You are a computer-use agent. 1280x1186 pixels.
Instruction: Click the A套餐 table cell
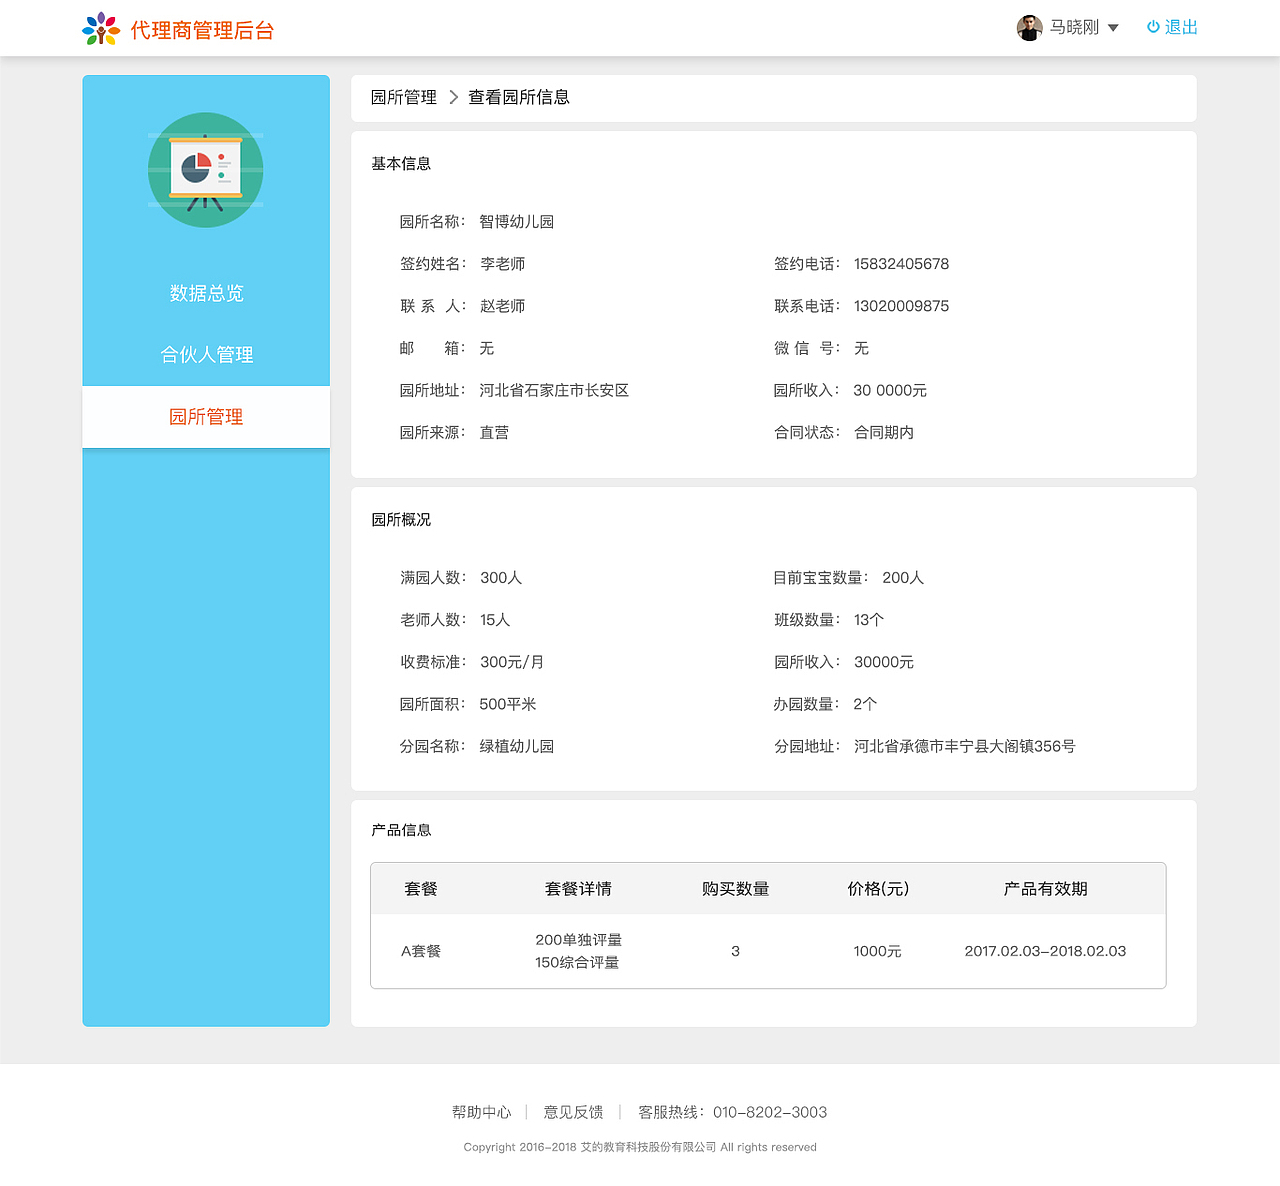pos(421,951)
